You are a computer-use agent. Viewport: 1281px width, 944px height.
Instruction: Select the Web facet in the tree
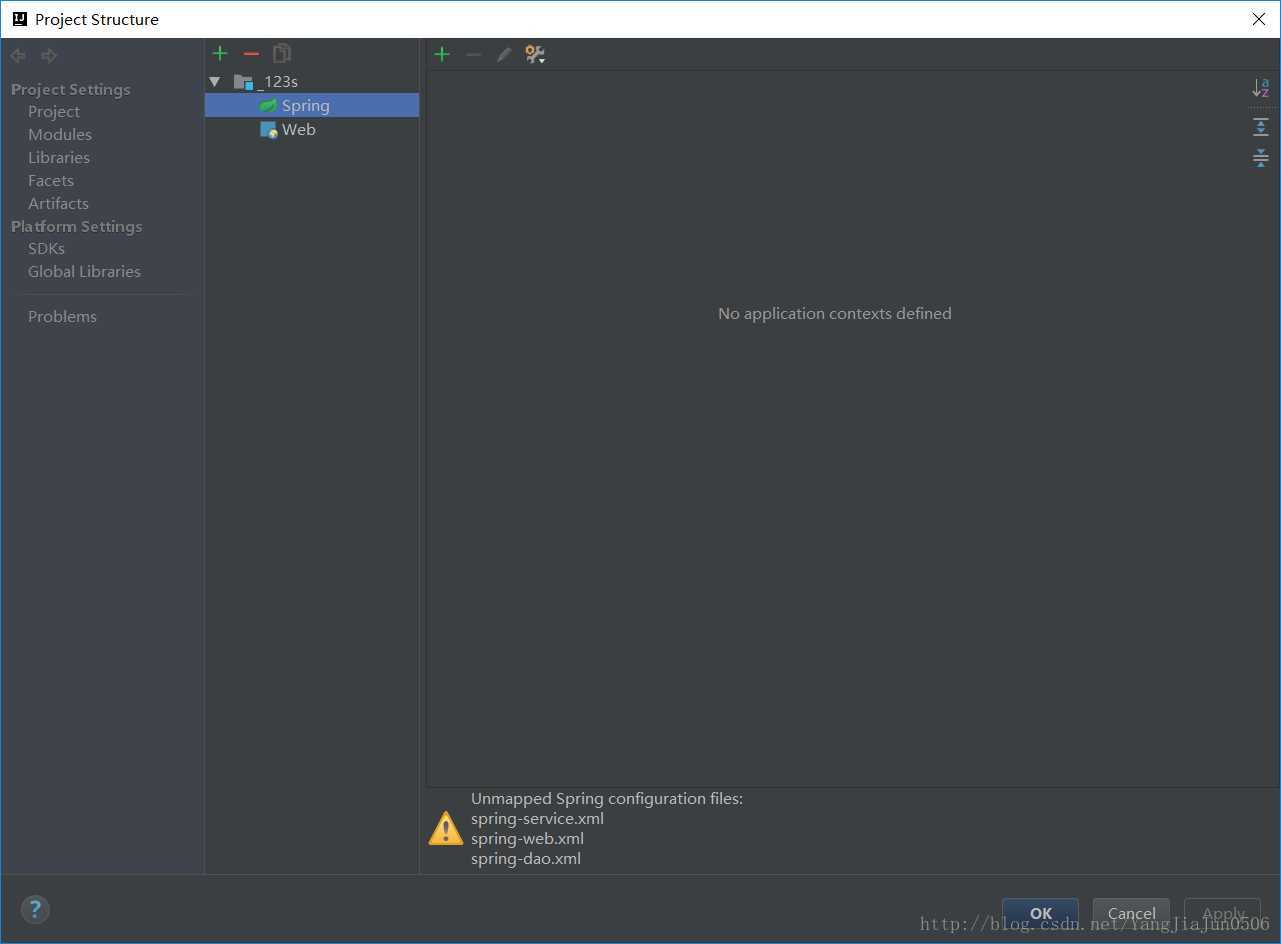click(x=312, y=129)
